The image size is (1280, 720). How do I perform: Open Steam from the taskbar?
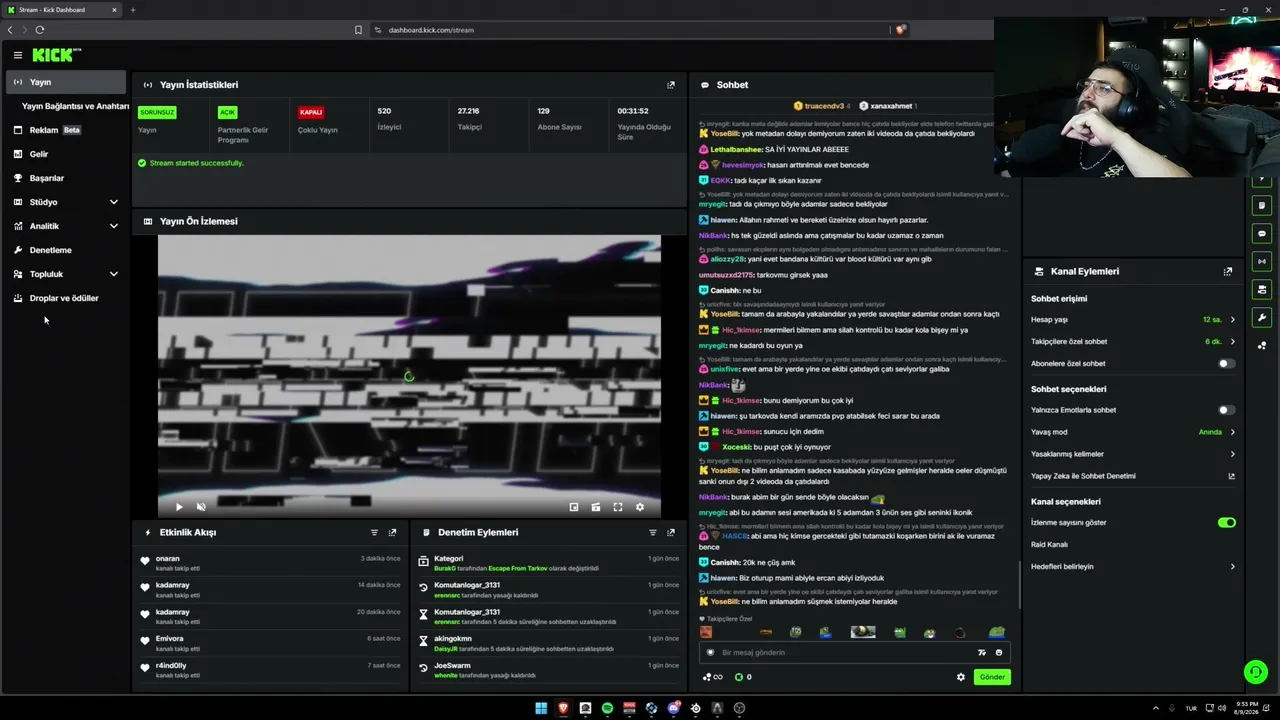pos(695,708)
